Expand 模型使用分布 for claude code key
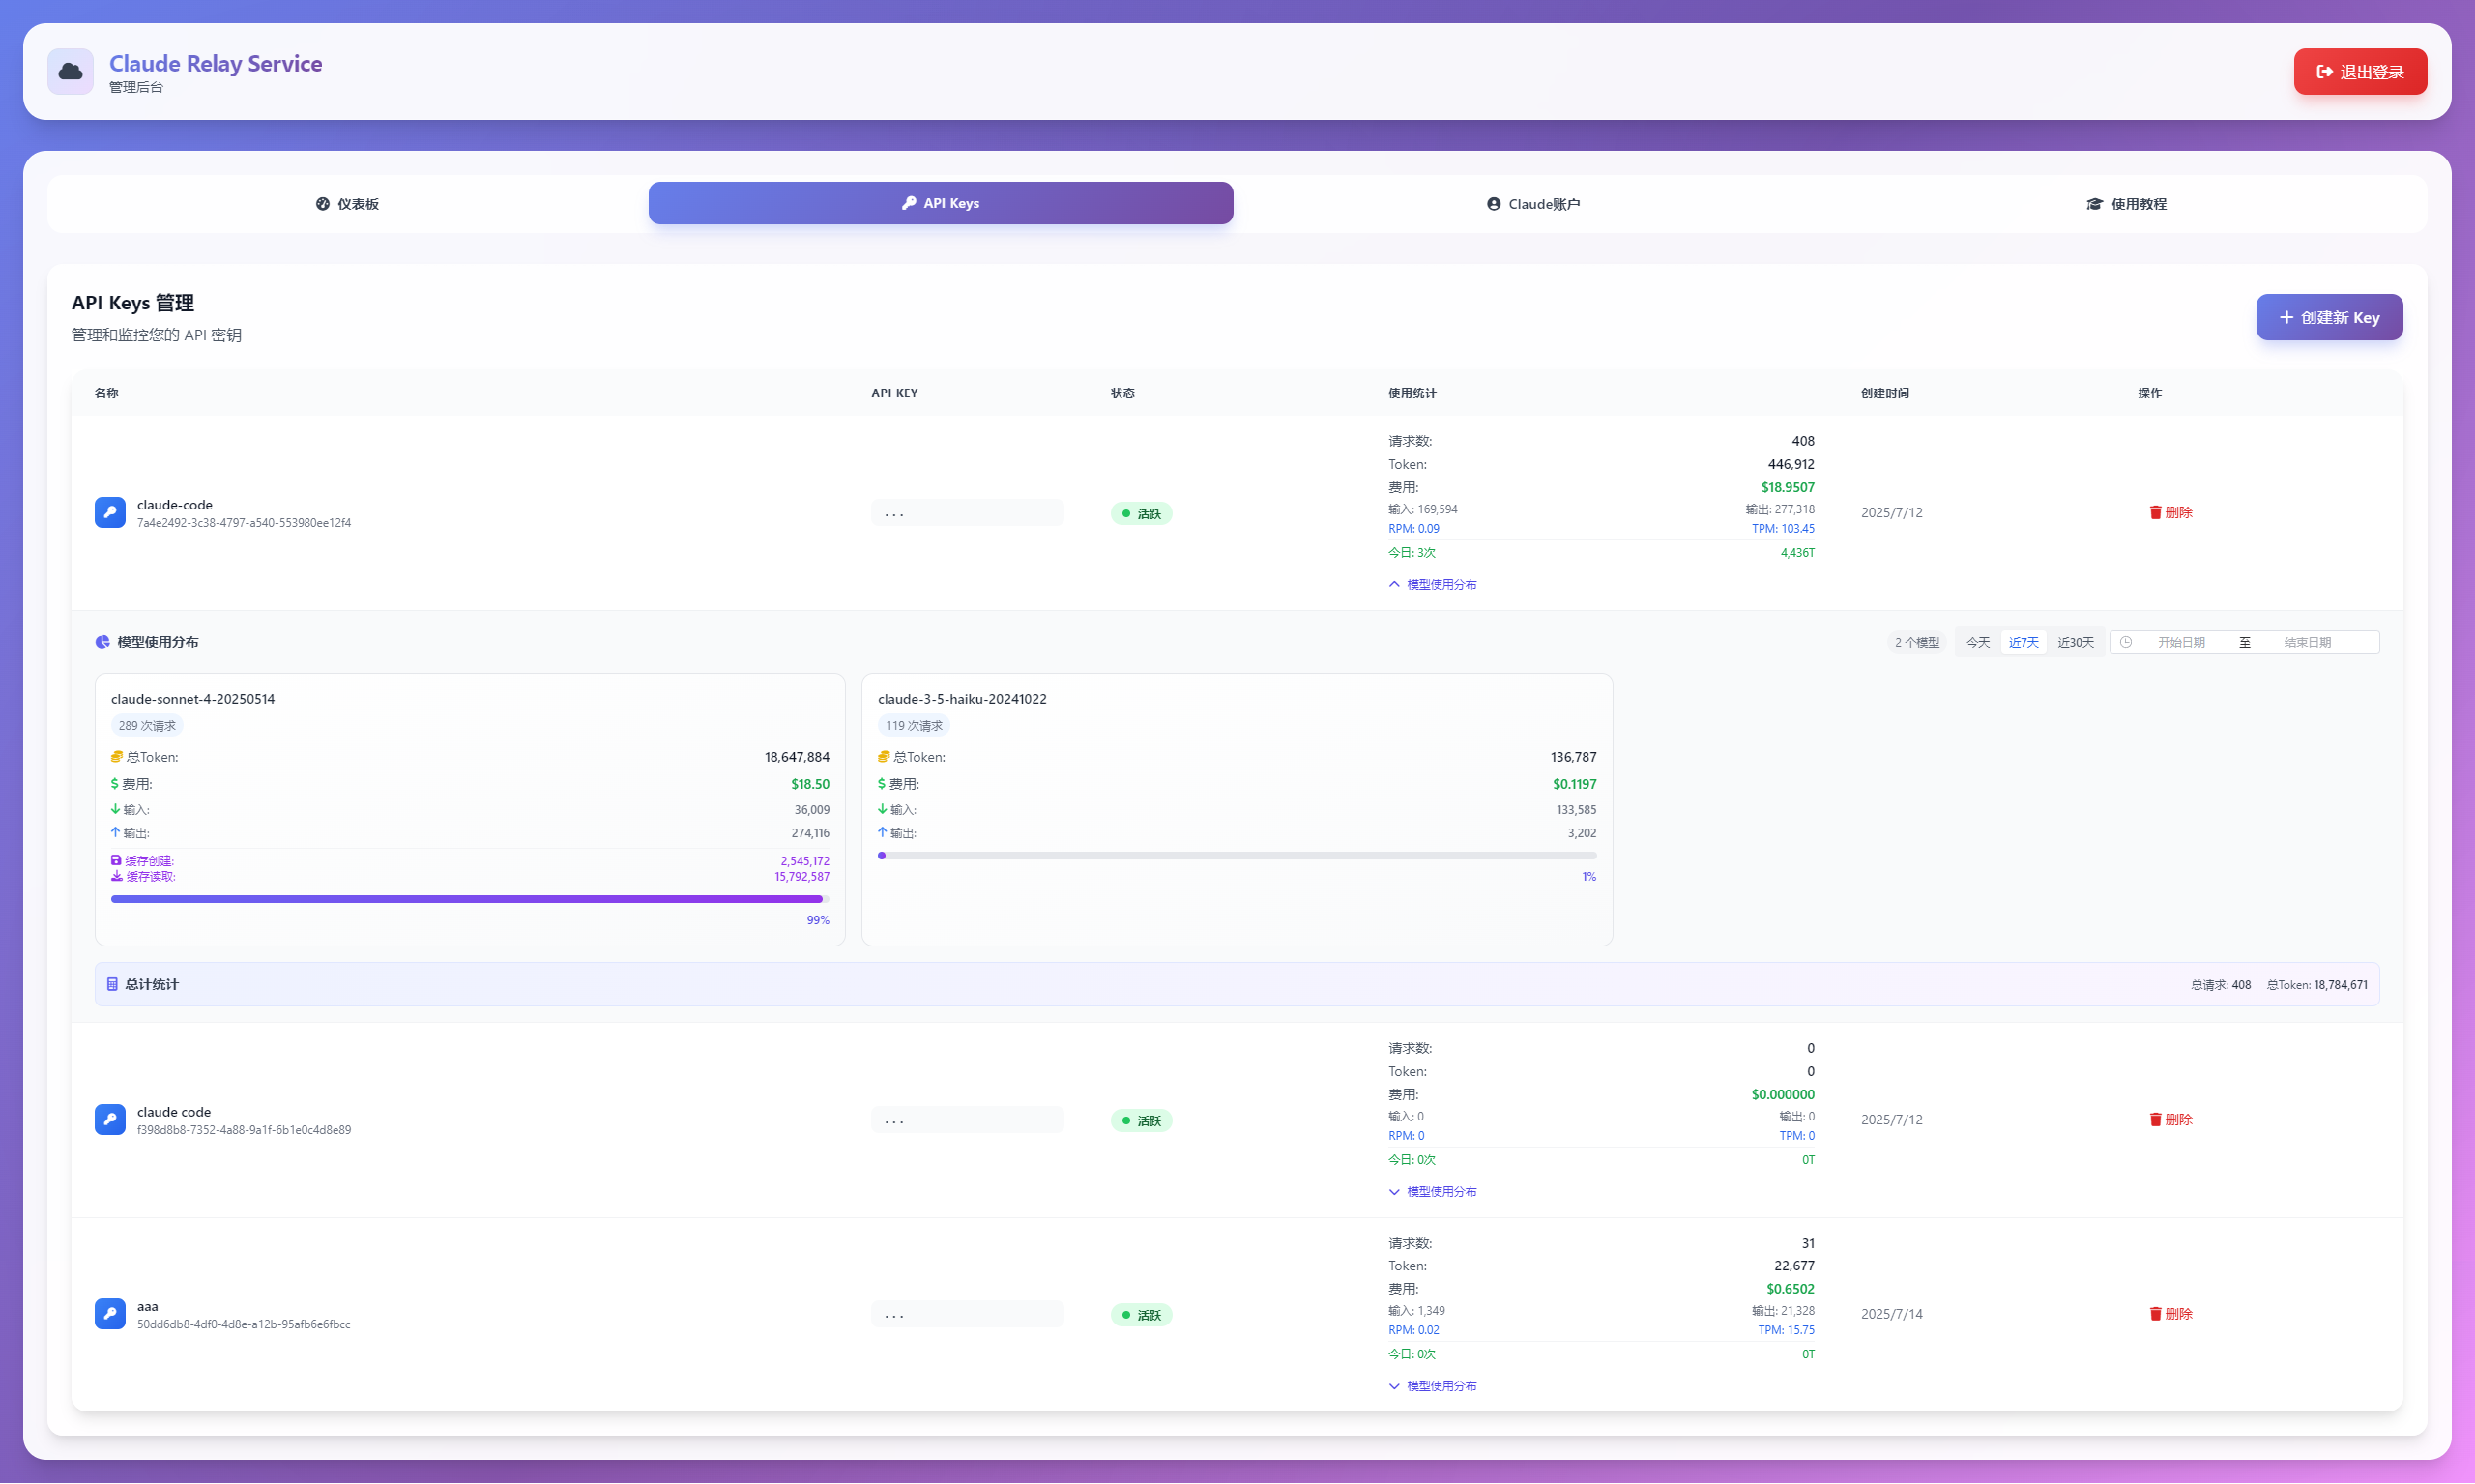 [x=1432, y=1191]
